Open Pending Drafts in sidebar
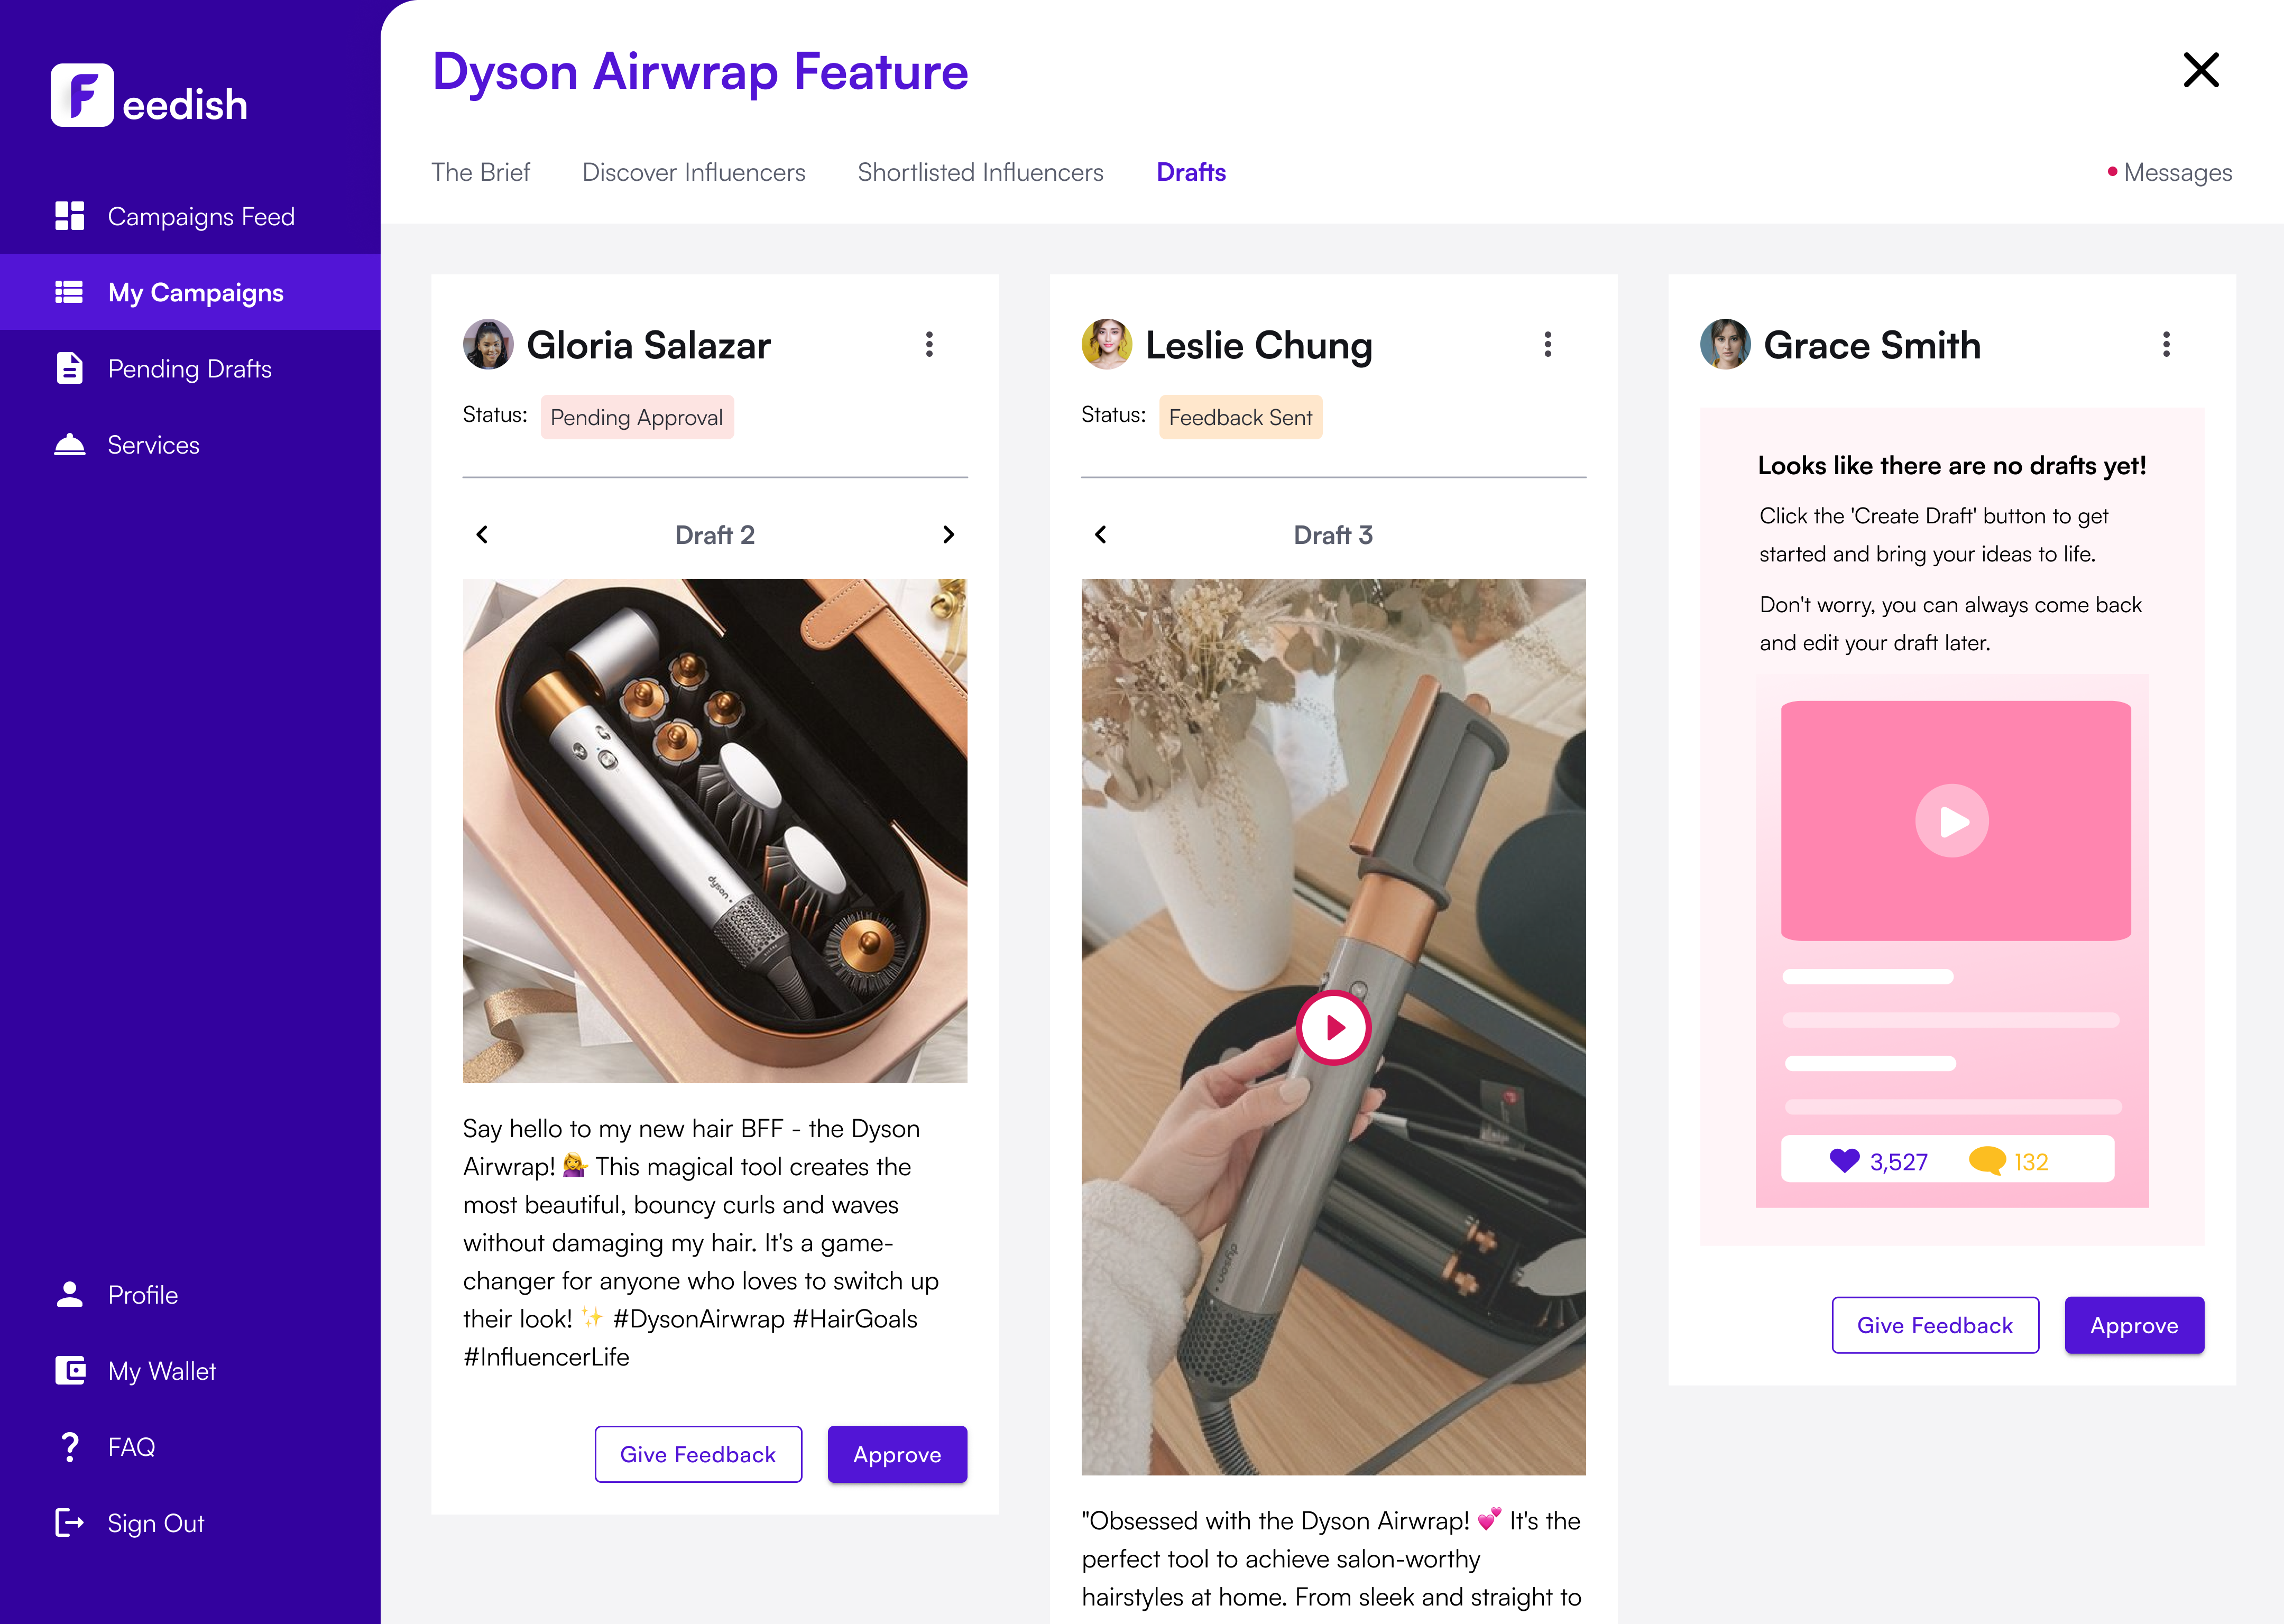This screenshot has height=1624, width=2284. [190, 368]
